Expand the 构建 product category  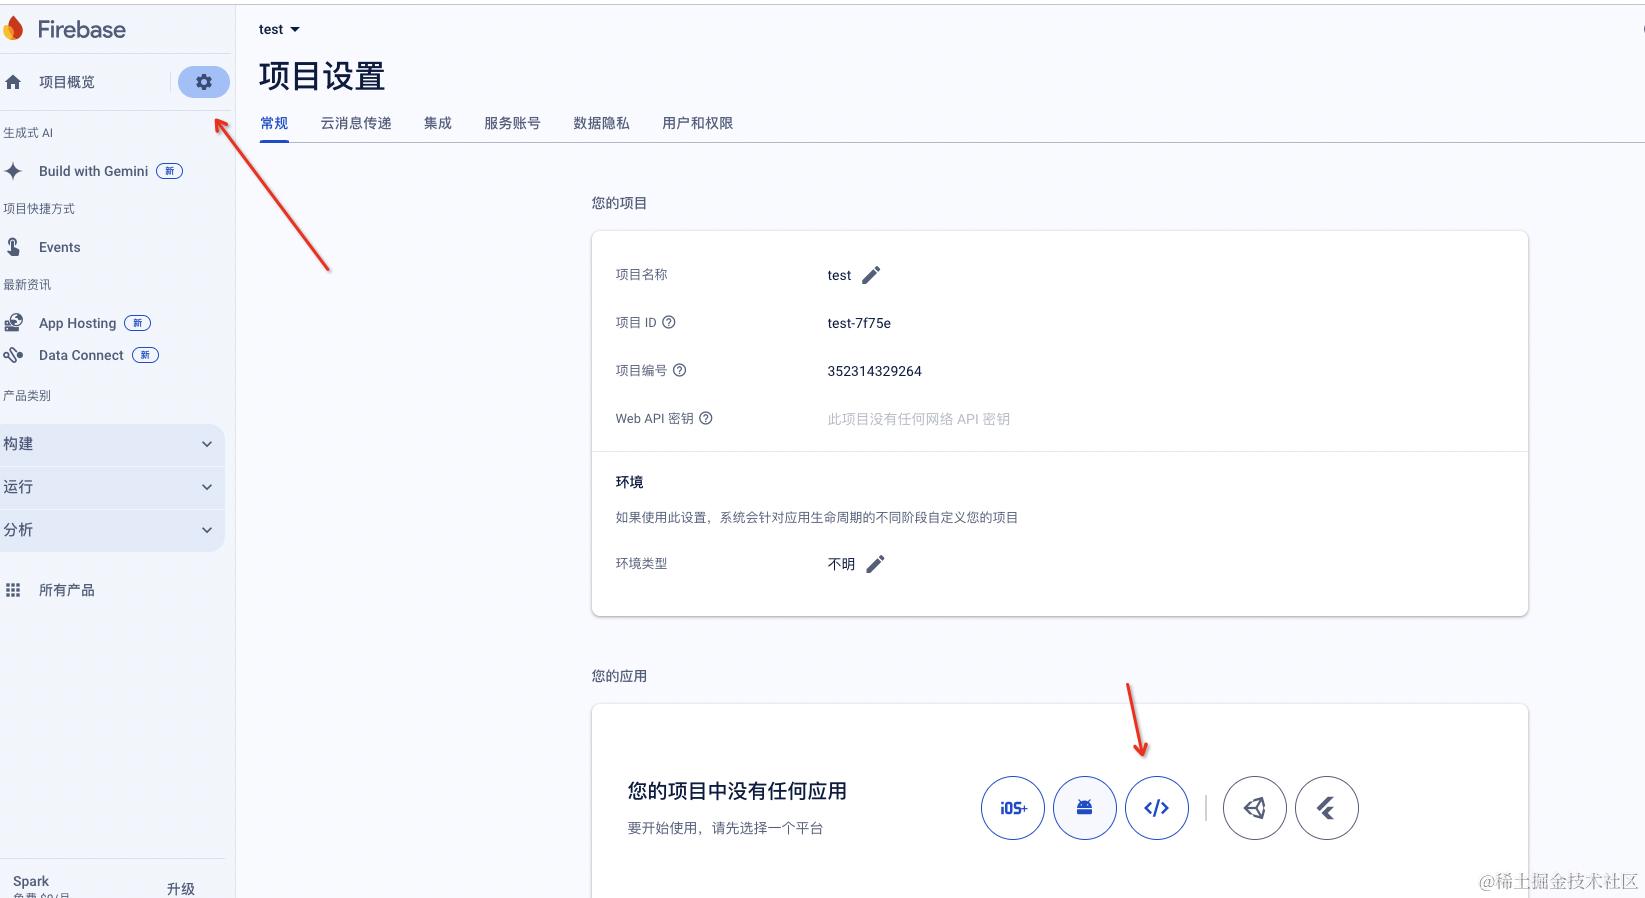(112, 444)
